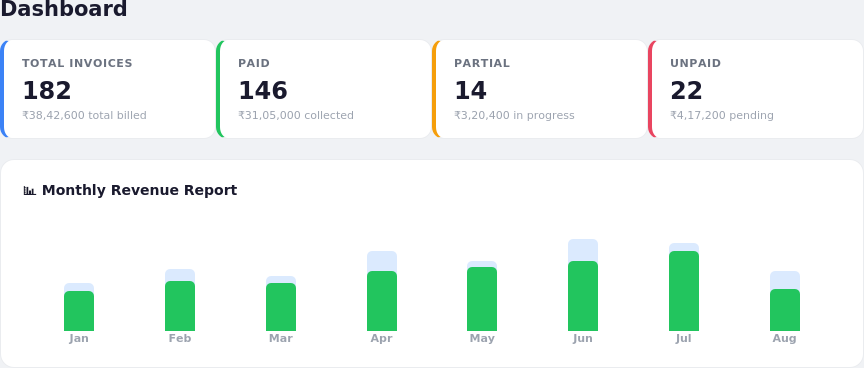
Task: Click the Mar month label
Action: (x=280, y=338)
